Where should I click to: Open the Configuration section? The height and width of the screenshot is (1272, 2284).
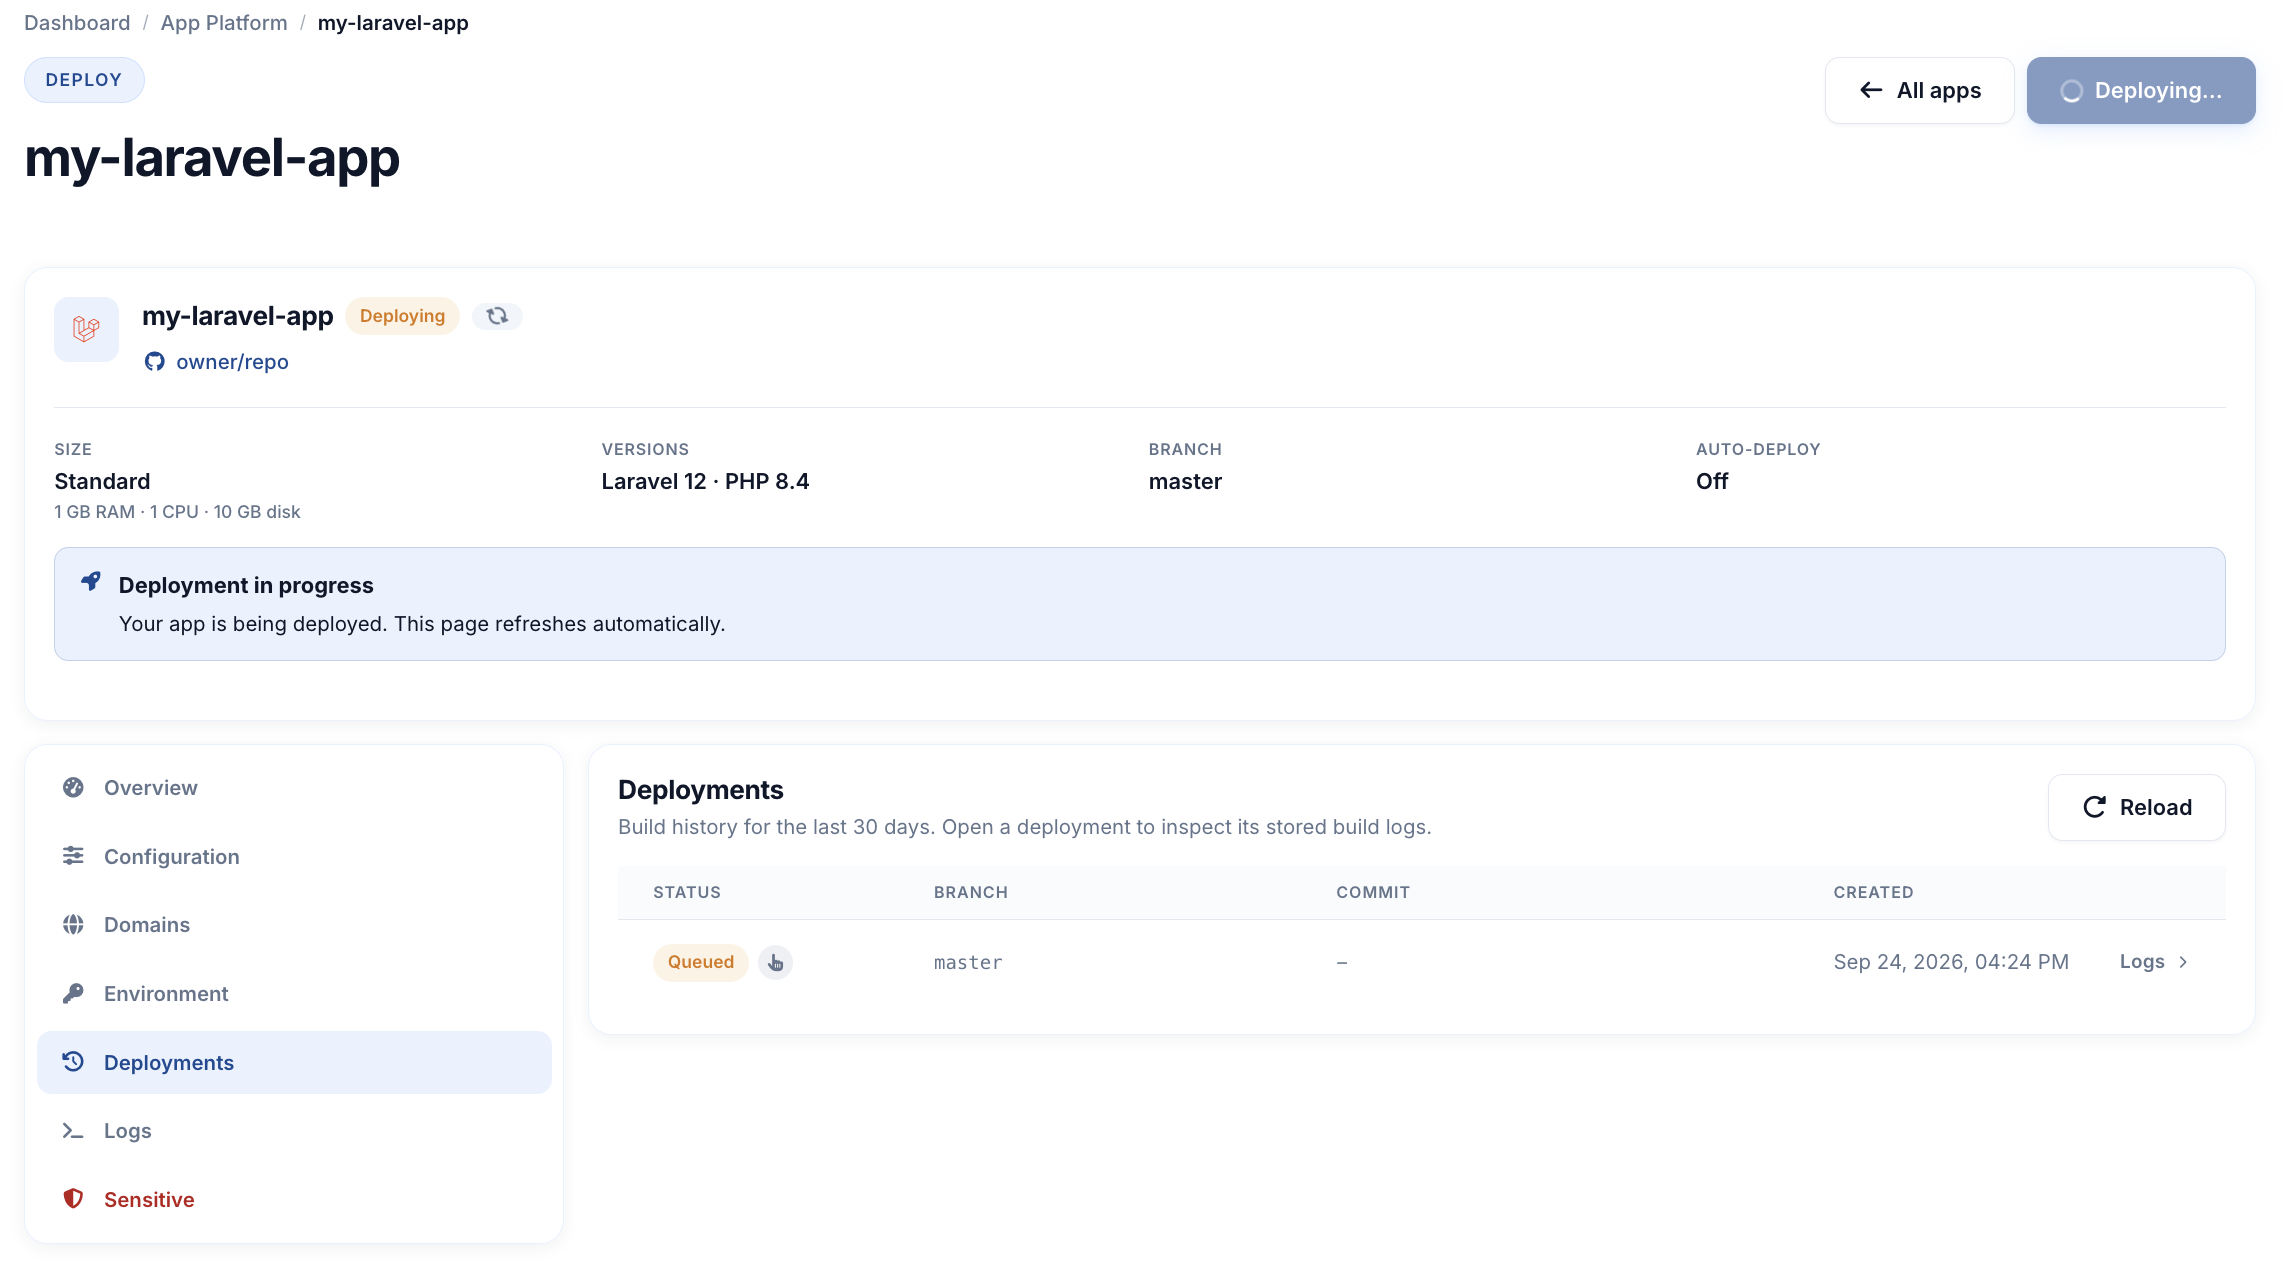294,857
